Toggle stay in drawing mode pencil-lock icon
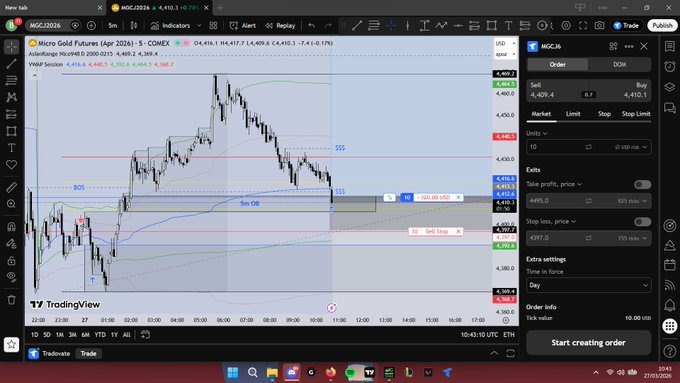 coord(12,243)
